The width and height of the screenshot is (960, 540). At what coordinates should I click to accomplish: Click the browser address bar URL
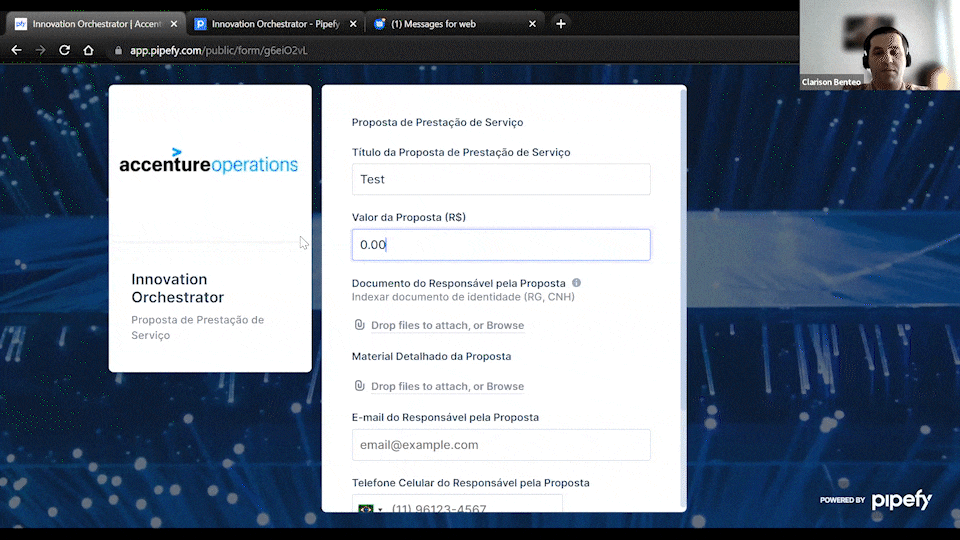click(x=219, y=50)
